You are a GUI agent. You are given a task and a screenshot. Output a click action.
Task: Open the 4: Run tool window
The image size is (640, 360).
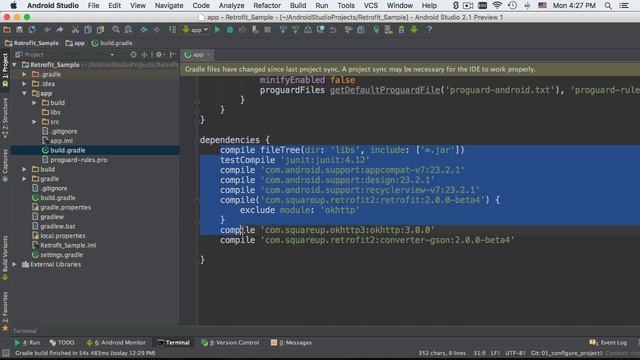pyautogui.click(x=27, y=343)
